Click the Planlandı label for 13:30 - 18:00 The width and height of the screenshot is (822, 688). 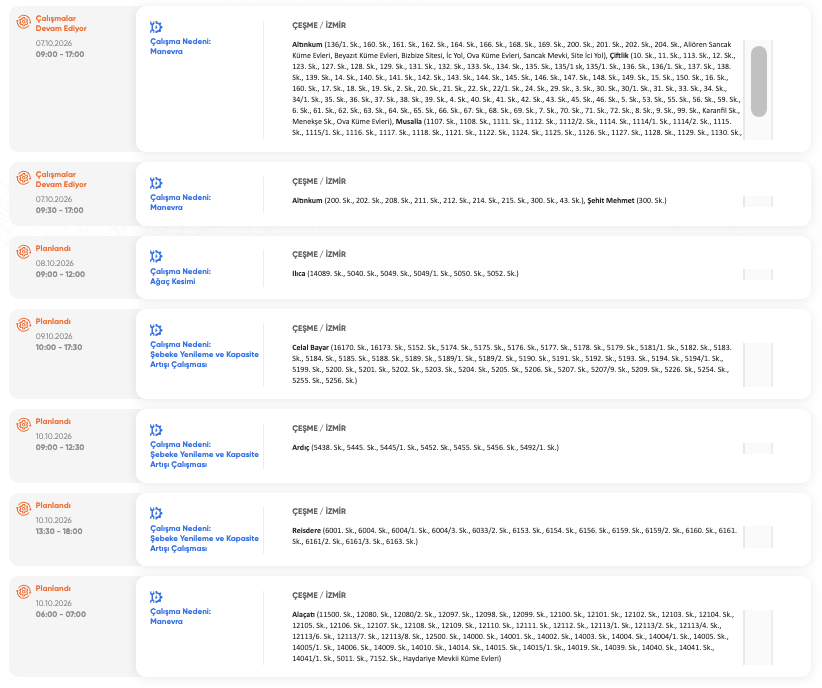click(x=53, y=506)
